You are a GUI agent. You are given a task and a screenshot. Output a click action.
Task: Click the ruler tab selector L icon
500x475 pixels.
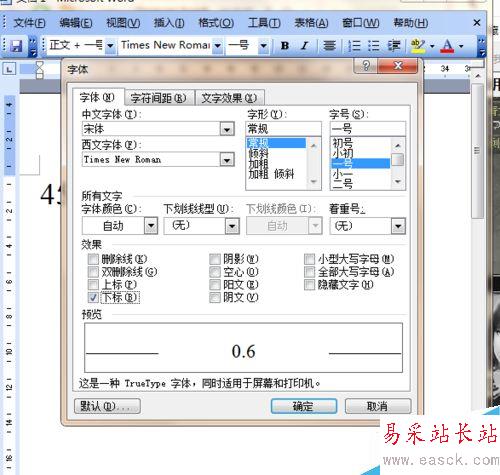9,70
